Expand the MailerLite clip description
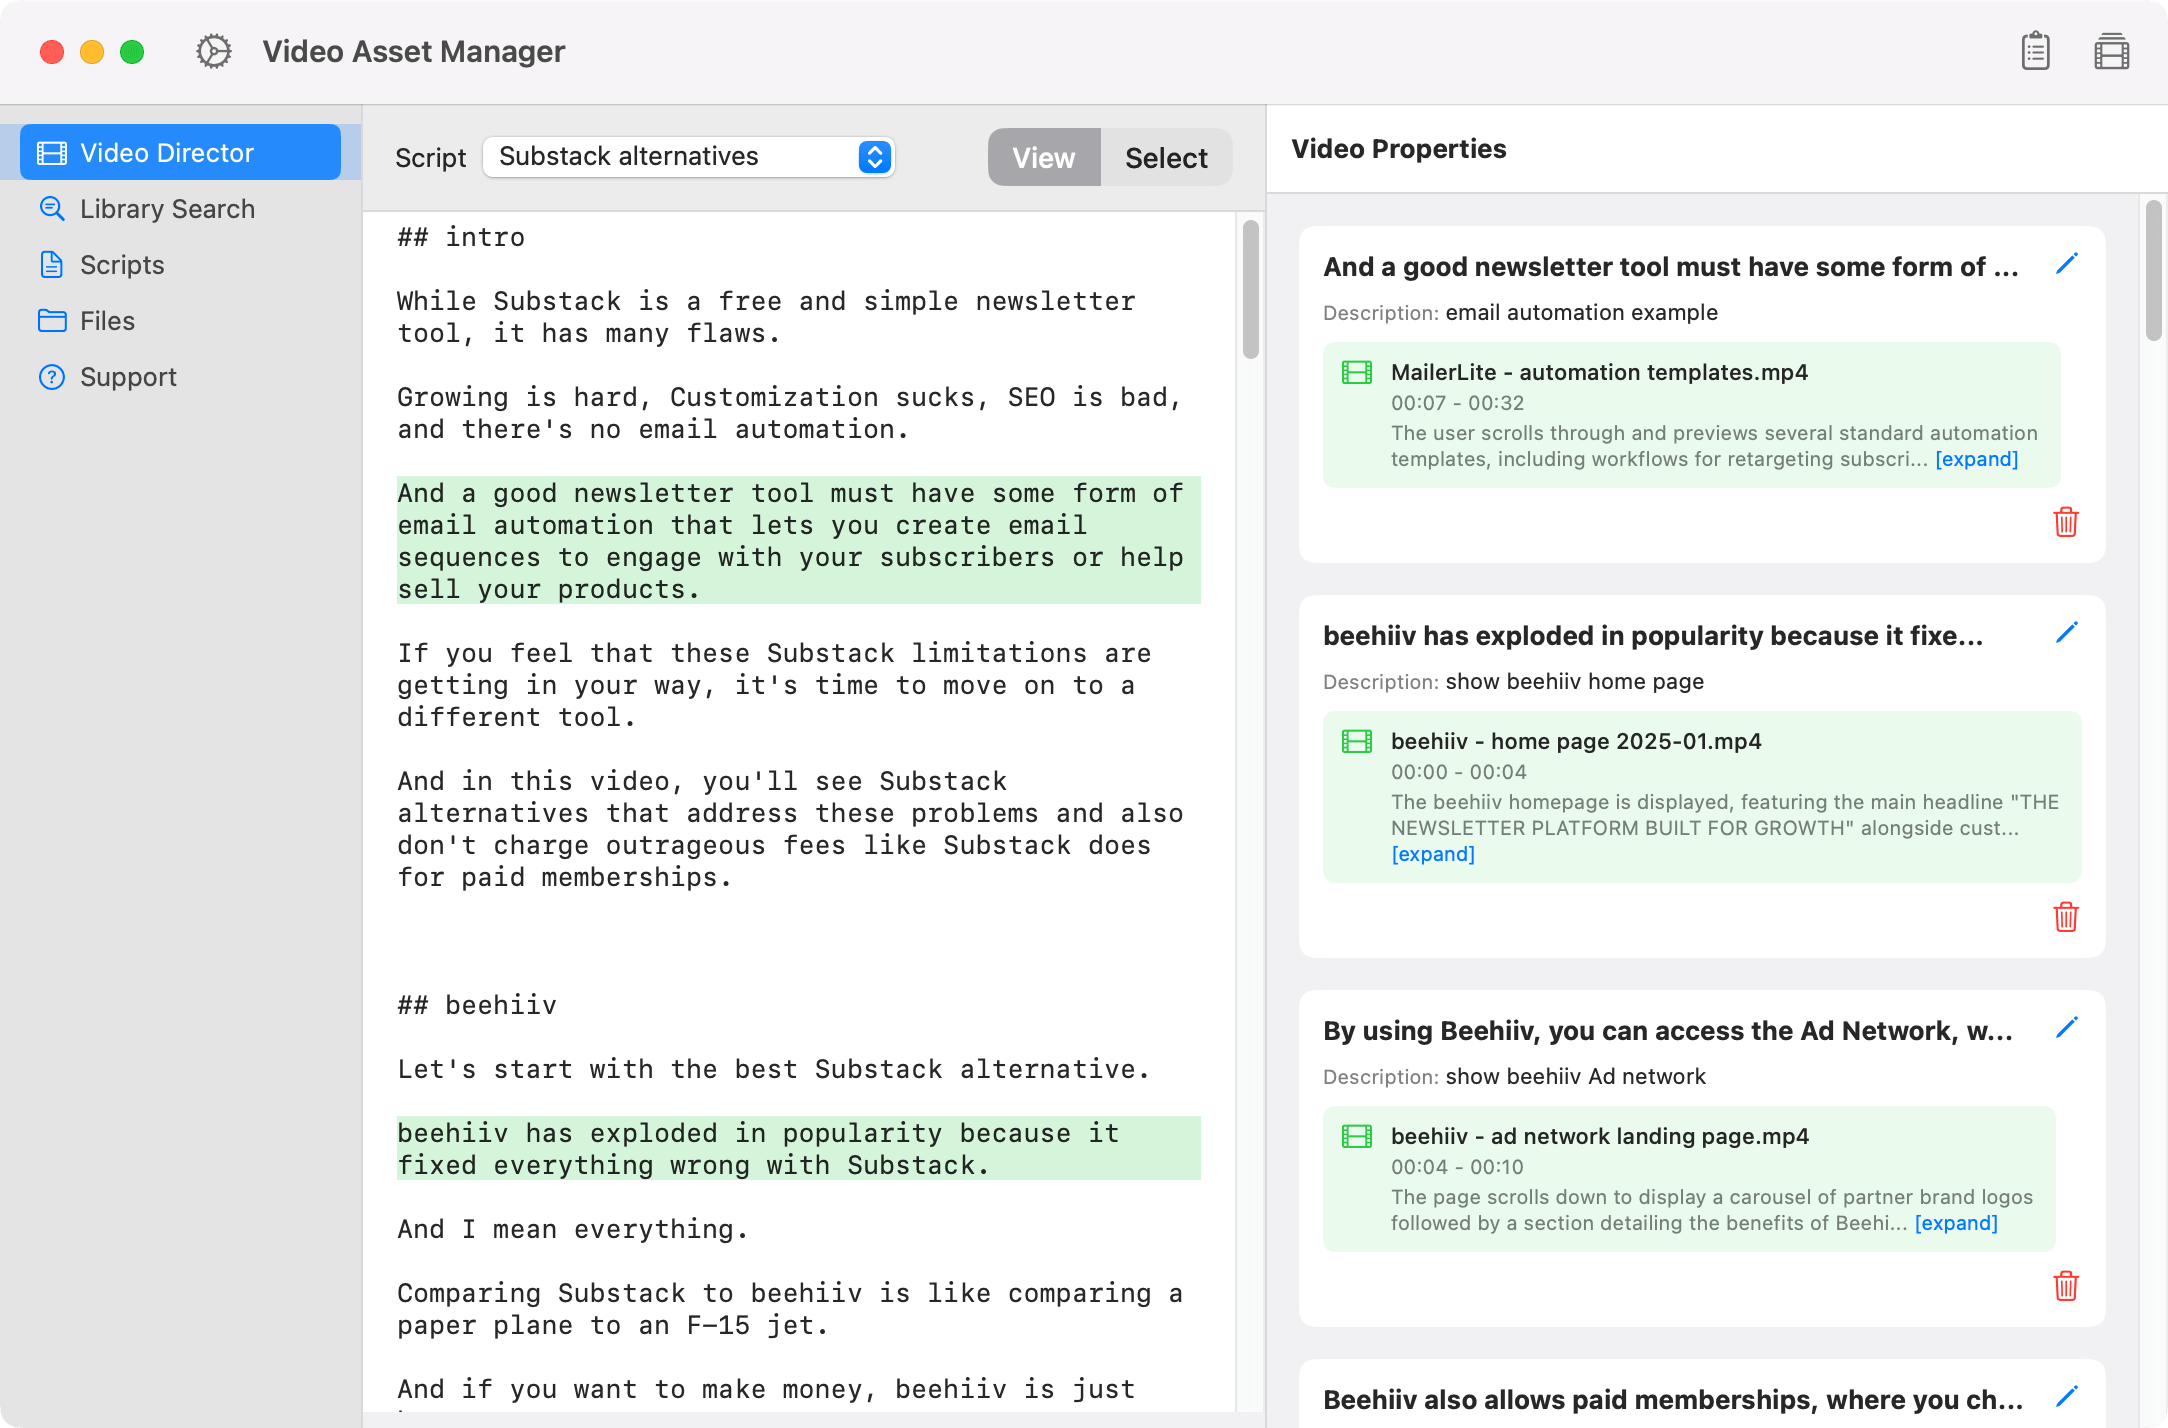The height and width of the screenshot is (1428, 2168). click(1976, 459)
